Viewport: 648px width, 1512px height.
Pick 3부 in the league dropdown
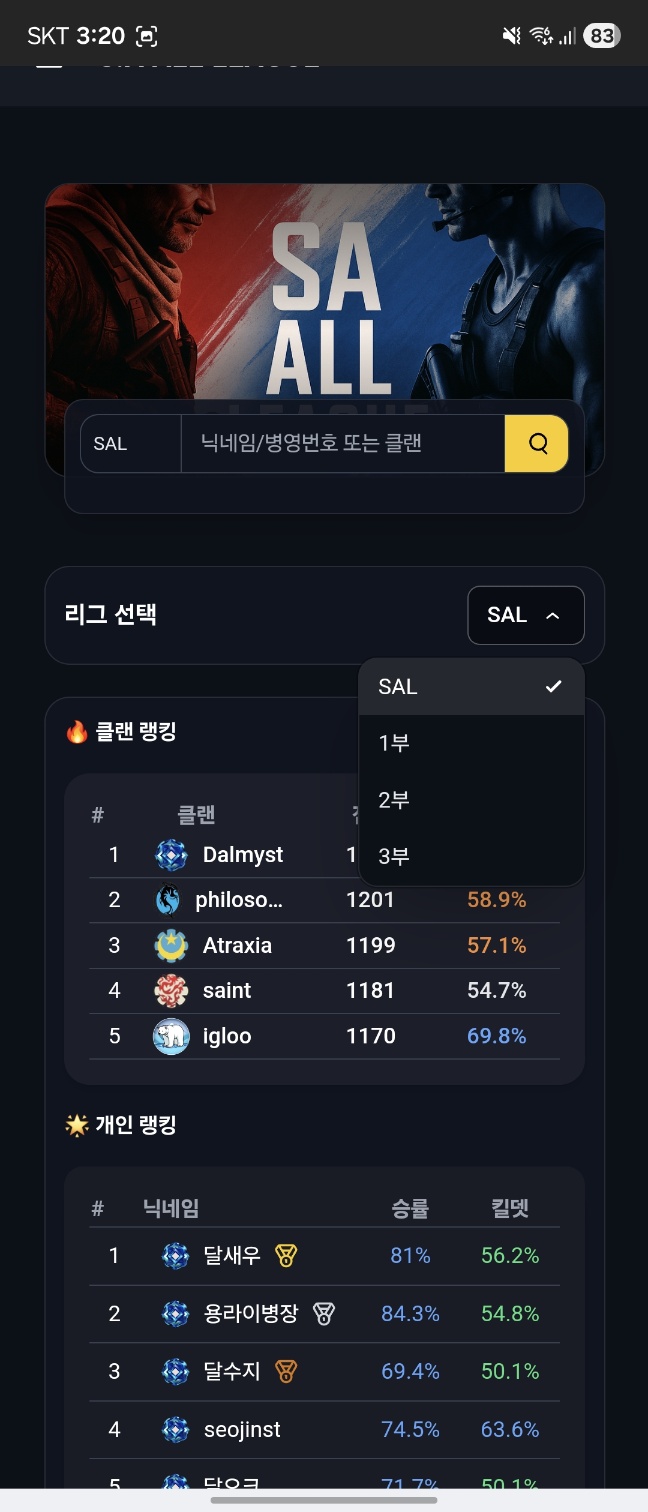point(470,857)
